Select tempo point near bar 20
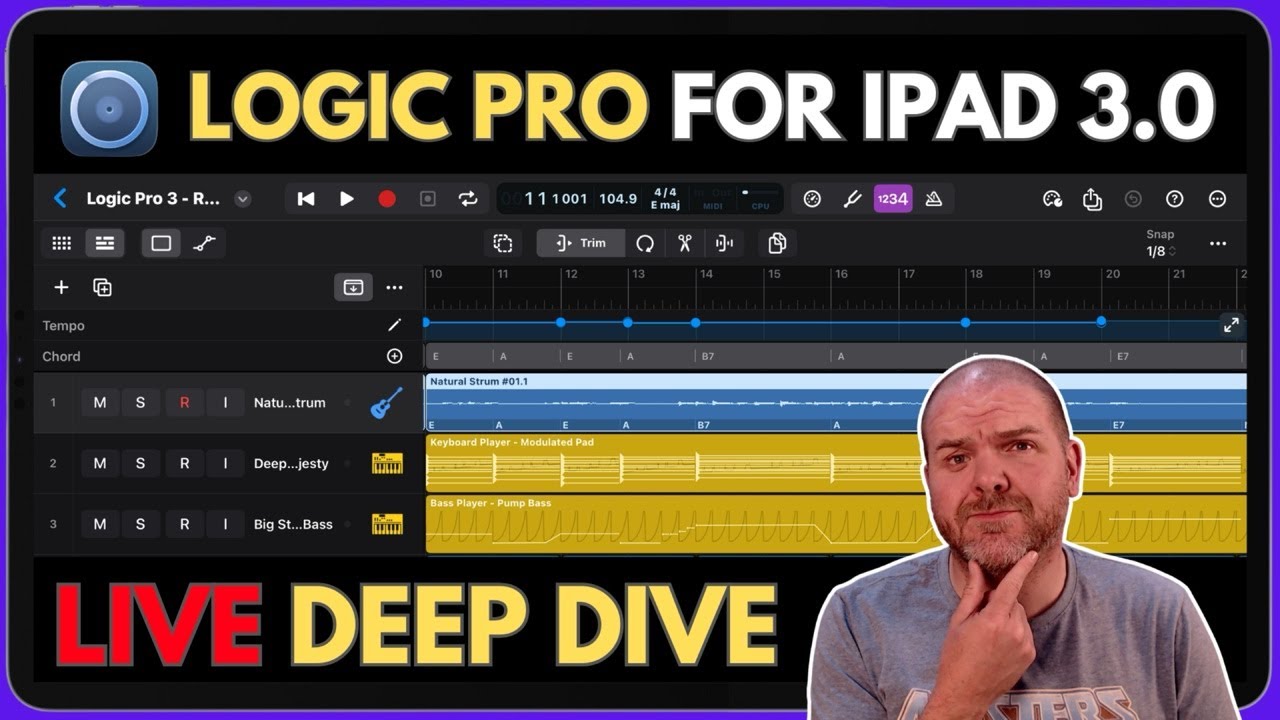The image size is (1280, 720). click(1101, 322)
